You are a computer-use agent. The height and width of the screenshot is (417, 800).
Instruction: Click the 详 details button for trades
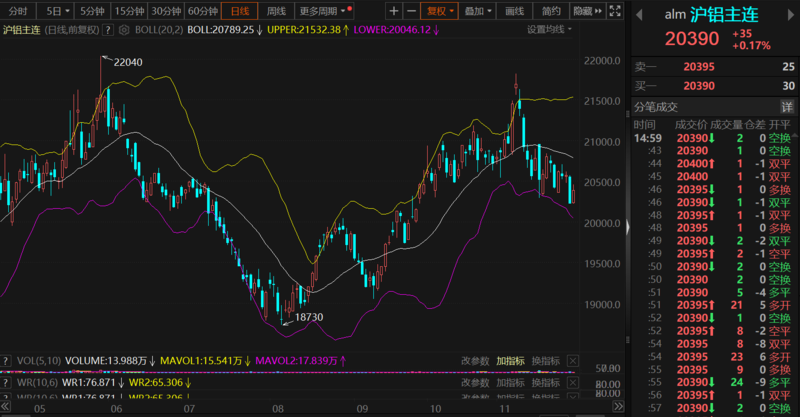click(x=786, y=106)
